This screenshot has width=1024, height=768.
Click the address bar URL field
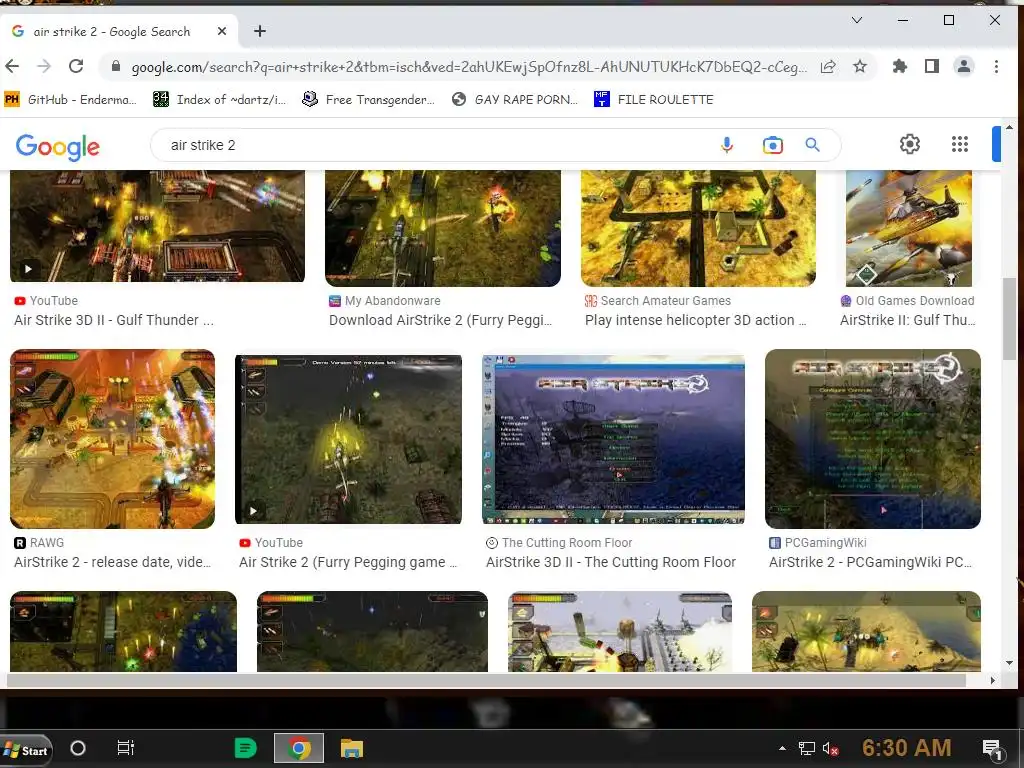coord(469,67)
